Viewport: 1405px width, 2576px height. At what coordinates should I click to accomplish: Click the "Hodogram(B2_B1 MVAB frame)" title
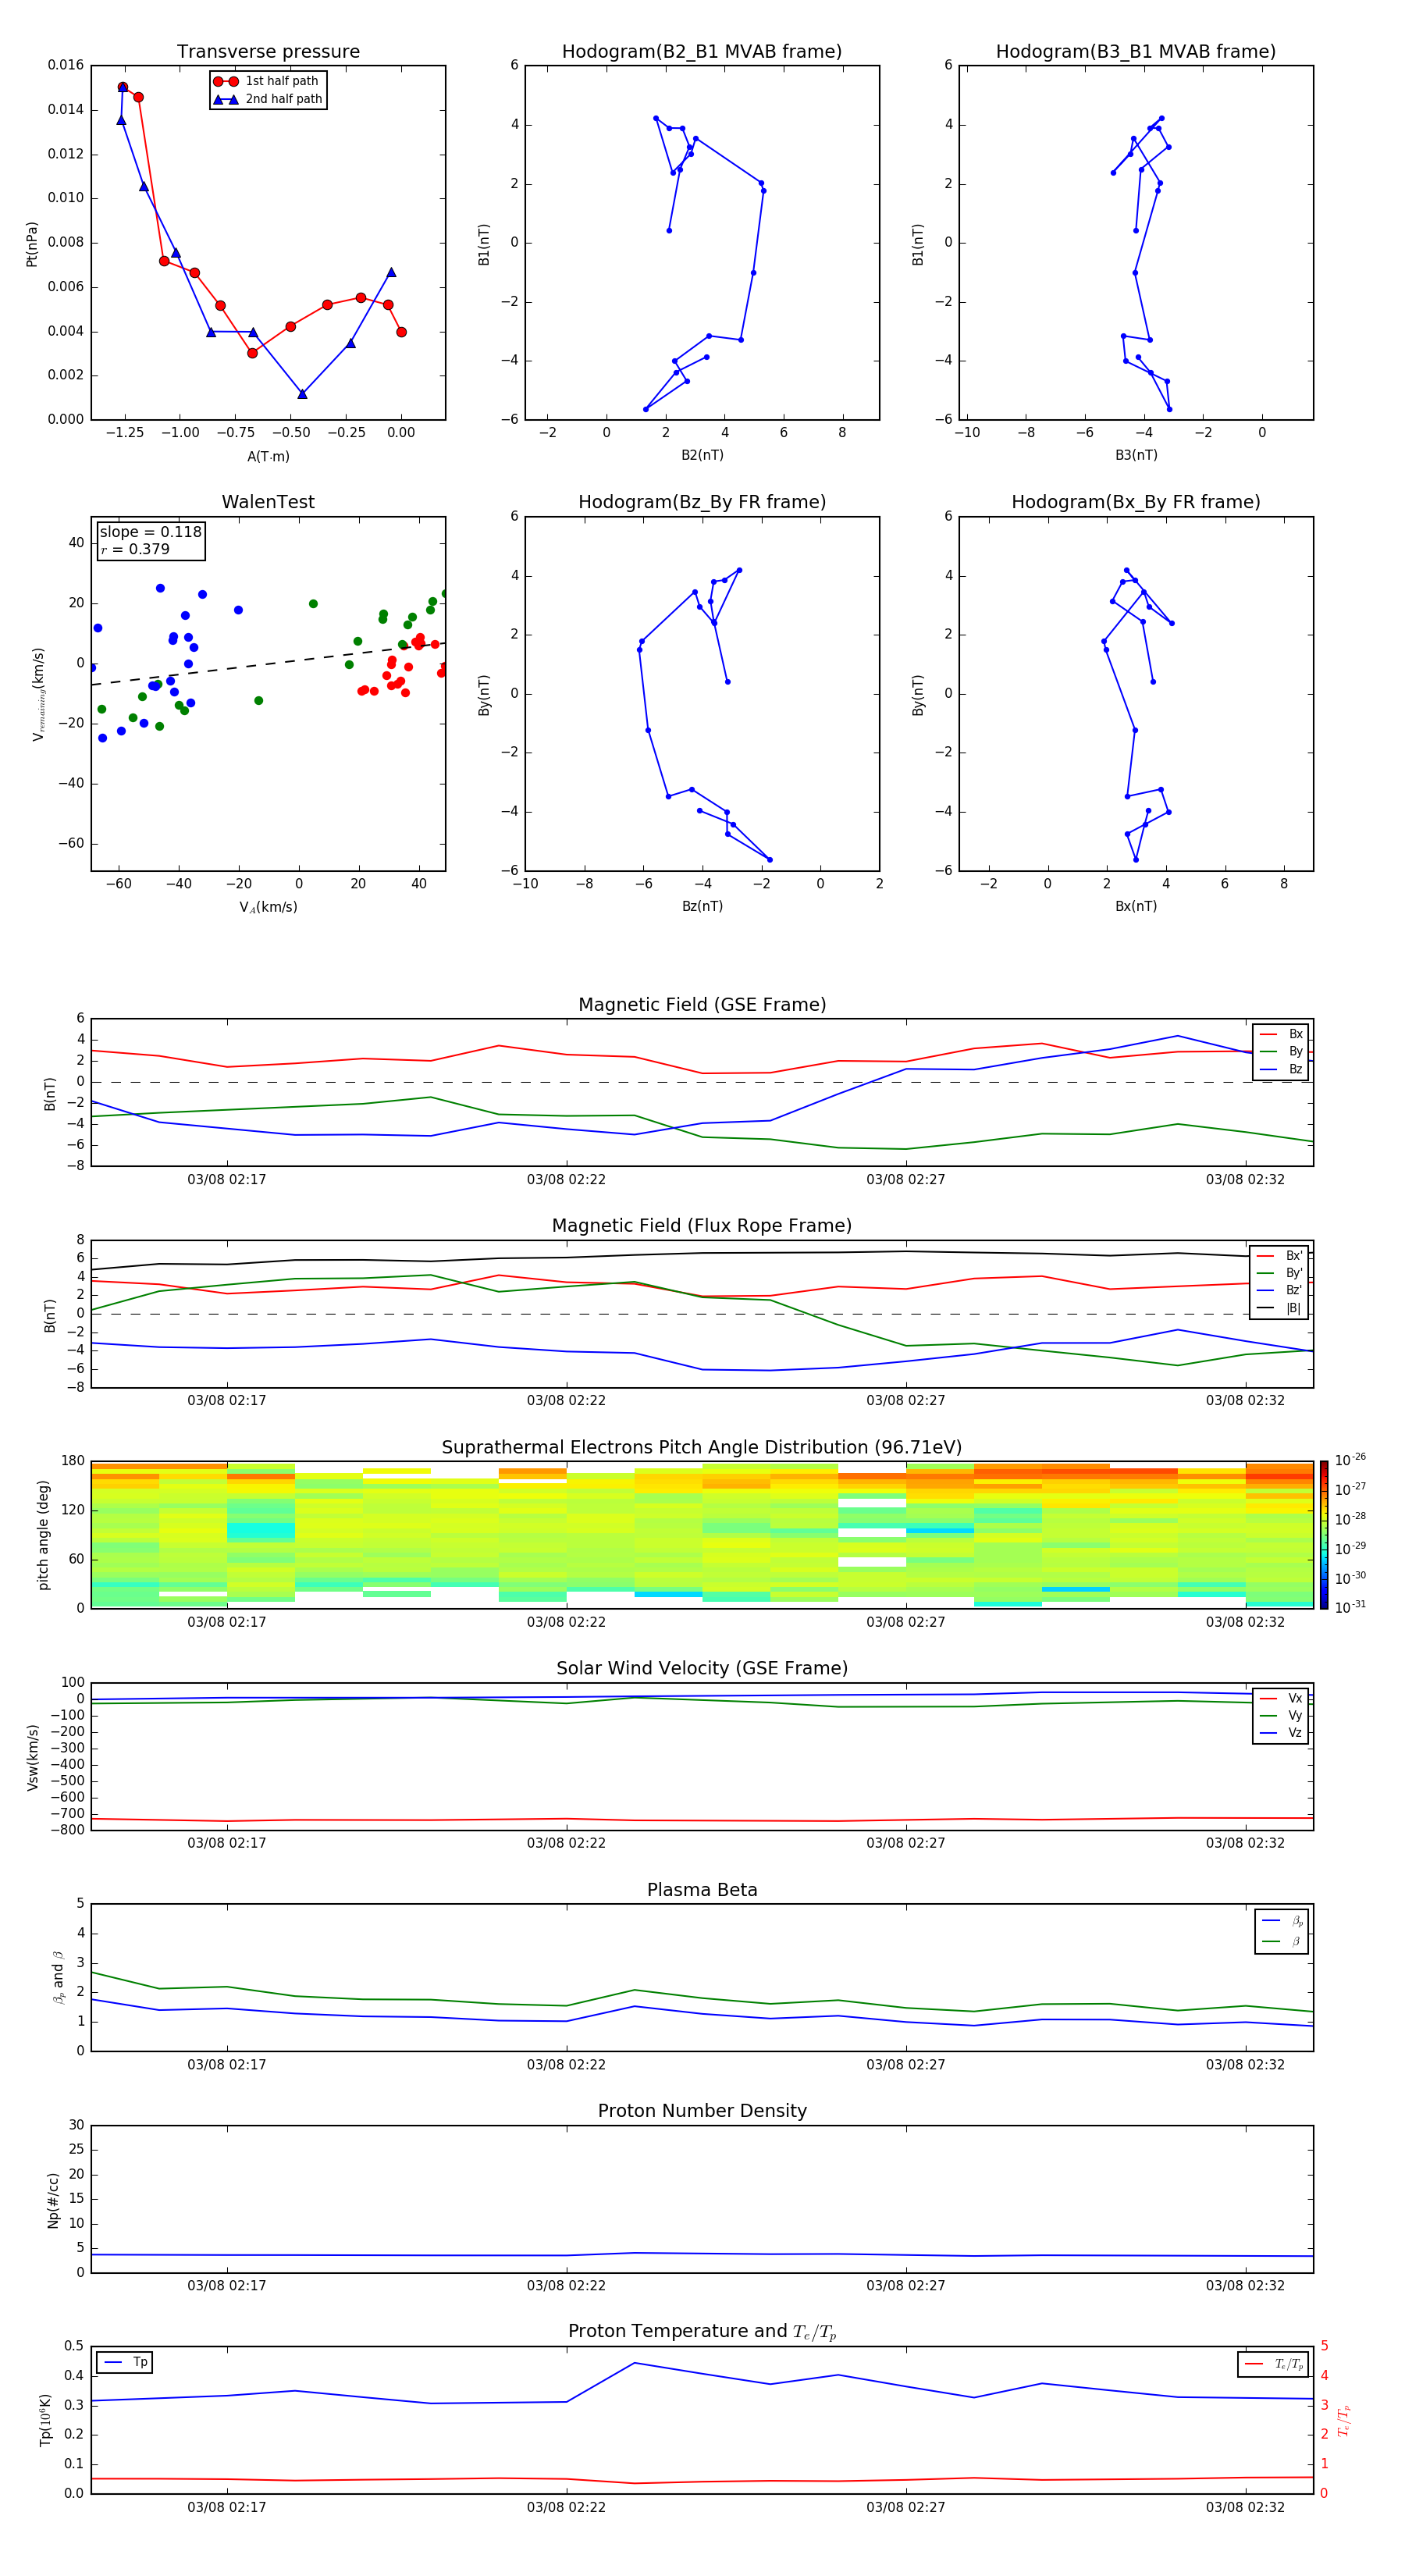[x=702, y=52]
